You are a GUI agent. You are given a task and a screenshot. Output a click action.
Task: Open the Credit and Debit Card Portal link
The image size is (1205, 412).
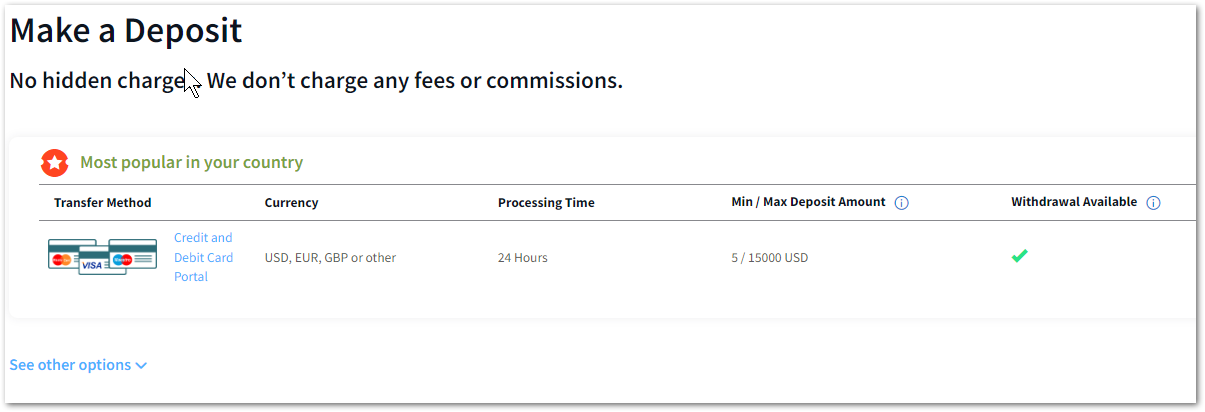tap(203, 257)
